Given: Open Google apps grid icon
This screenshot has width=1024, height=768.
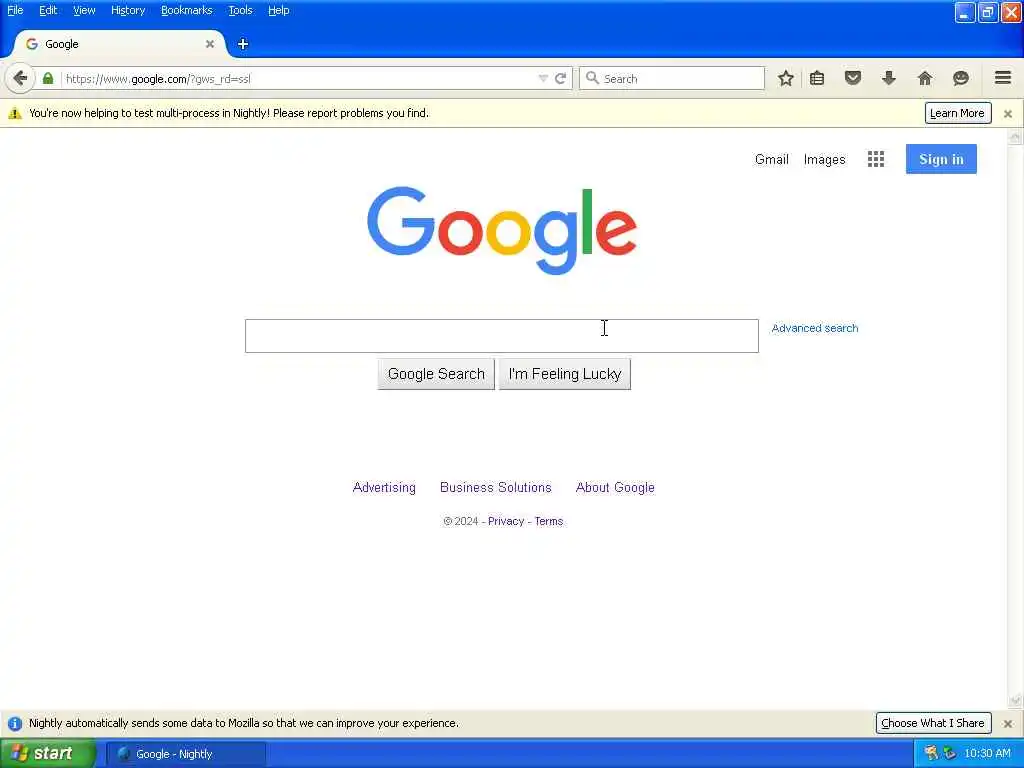Looking at the screenshot, I should pos(876,159).
